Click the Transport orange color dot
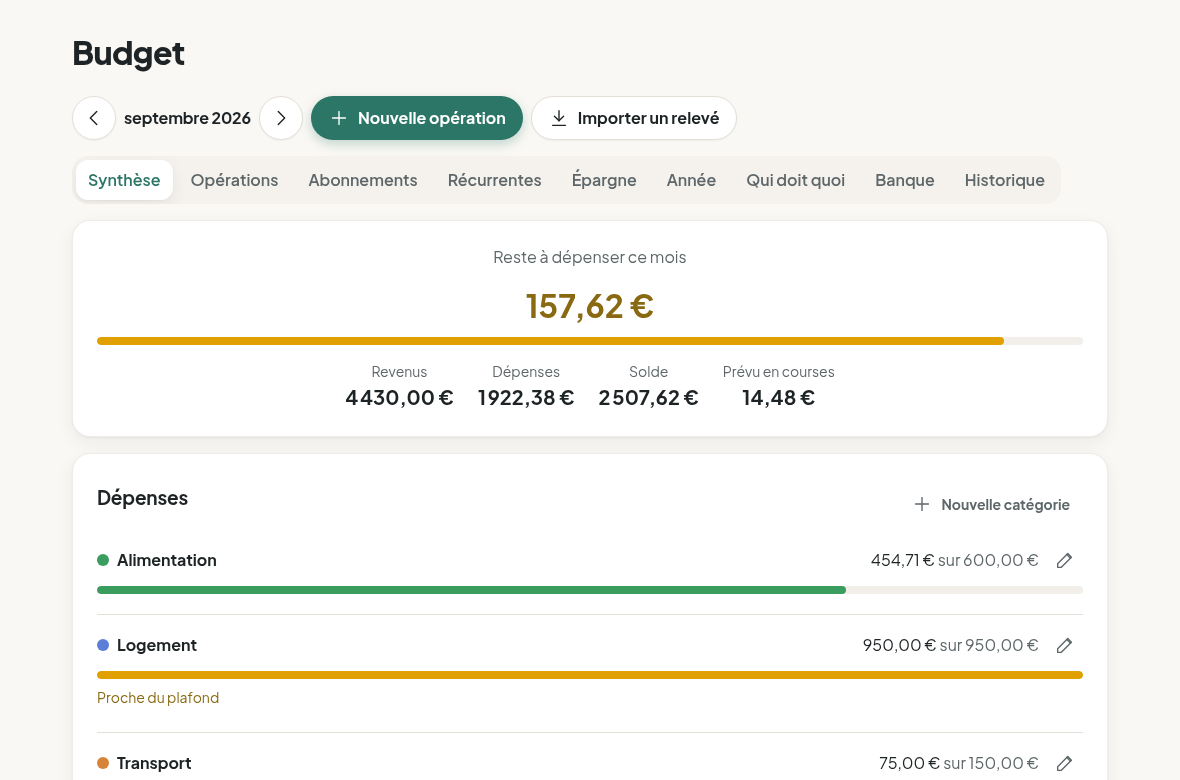This screenshot has height=780, width=1180. (103, 763)
